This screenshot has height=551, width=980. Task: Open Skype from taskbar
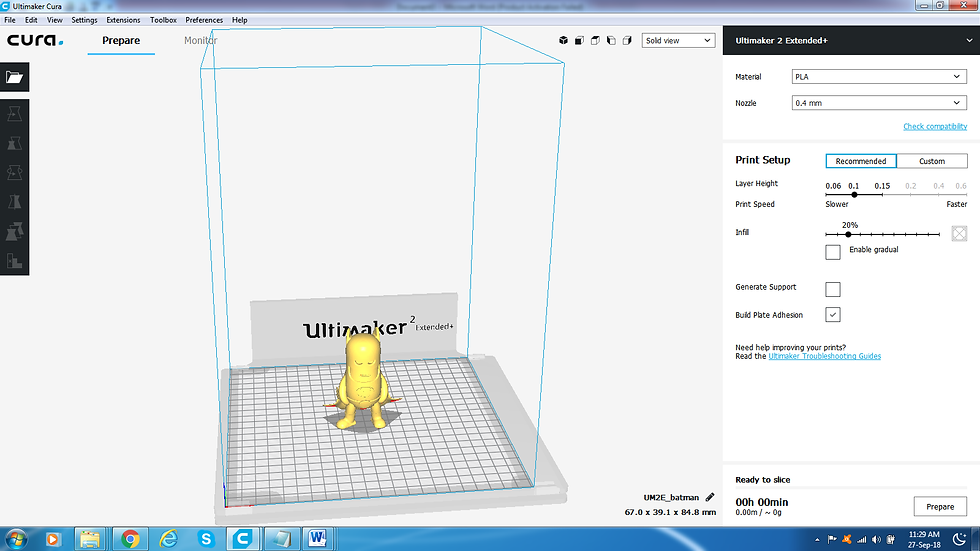[x=206, y=539]
